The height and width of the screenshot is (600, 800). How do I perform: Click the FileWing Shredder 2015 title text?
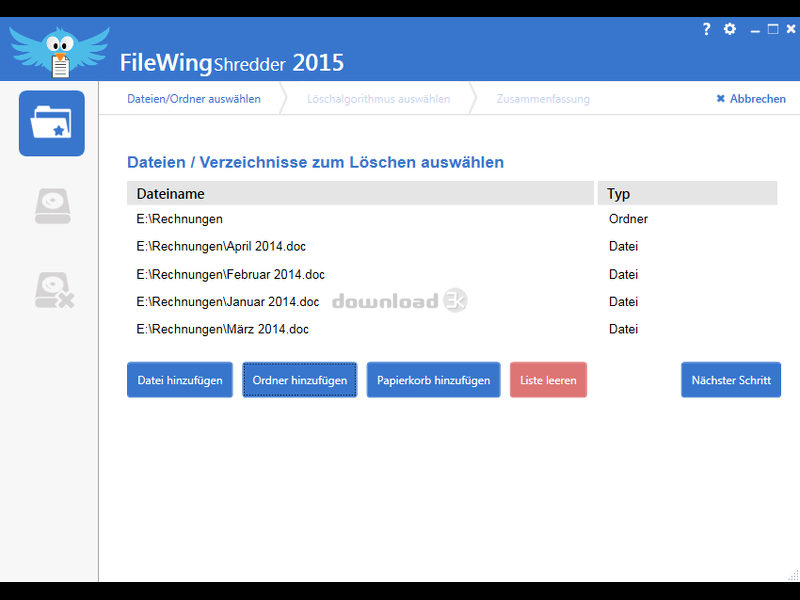point(232,63)
